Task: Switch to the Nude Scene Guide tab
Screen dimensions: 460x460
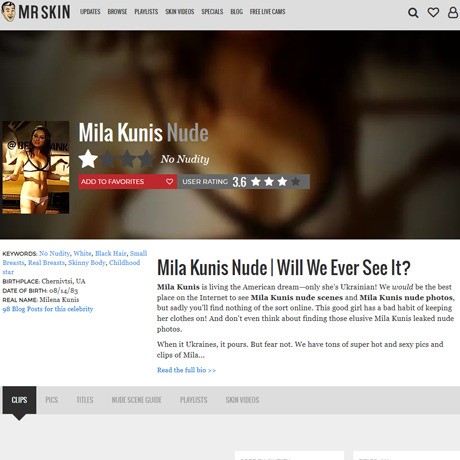Action: [x=137, y=400]
